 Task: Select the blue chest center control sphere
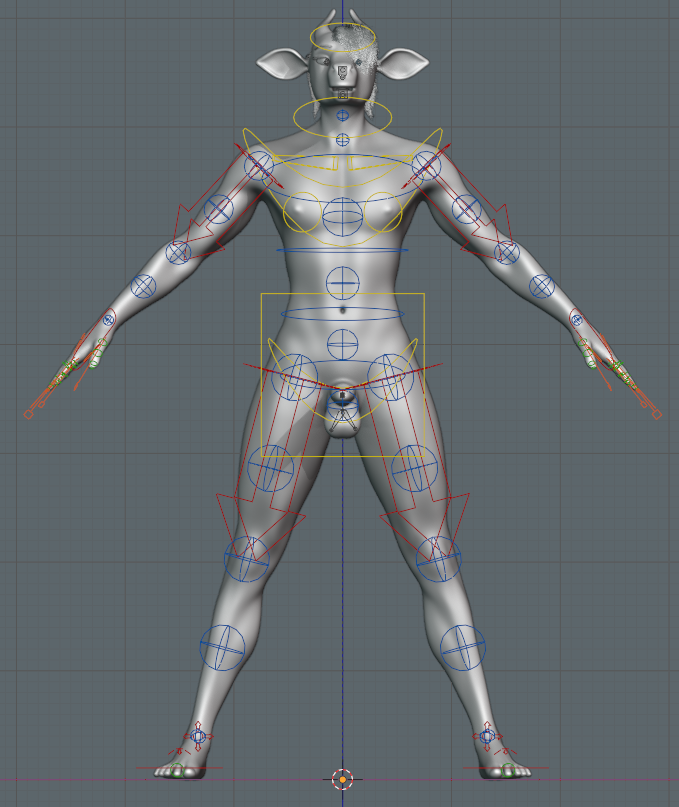[x=343, y=217]
